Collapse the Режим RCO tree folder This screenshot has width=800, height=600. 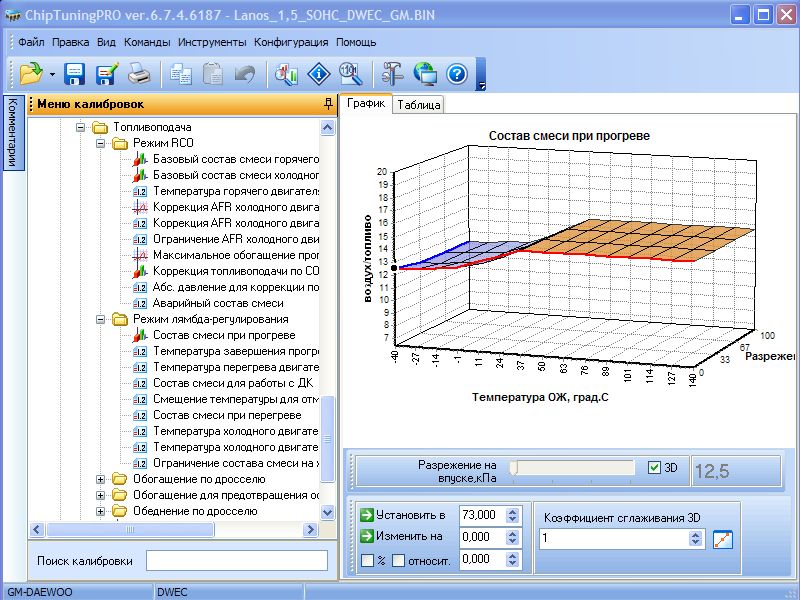click(101, 144)
